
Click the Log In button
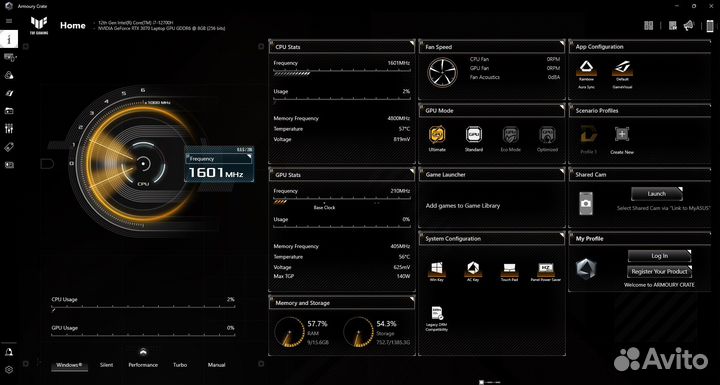[x=659, y=256]
